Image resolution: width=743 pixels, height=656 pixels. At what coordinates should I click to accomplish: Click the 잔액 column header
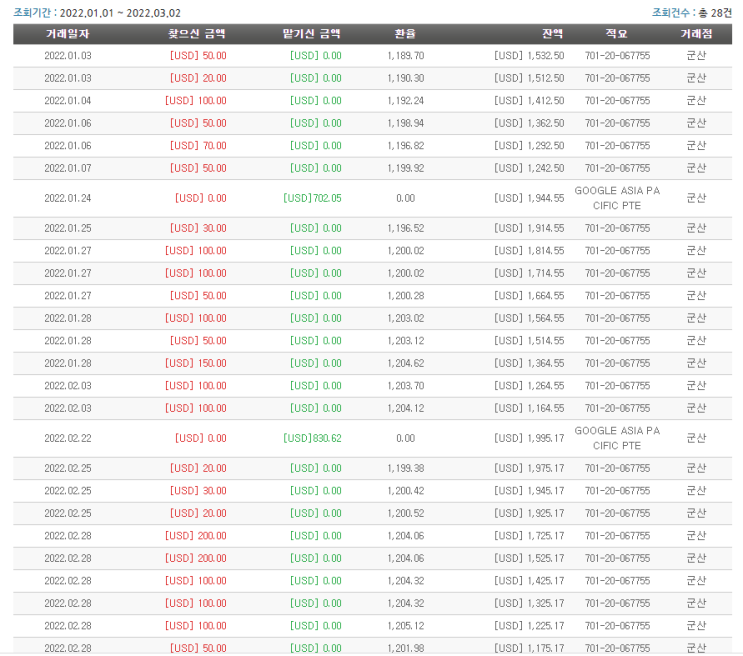pos(553,34)
